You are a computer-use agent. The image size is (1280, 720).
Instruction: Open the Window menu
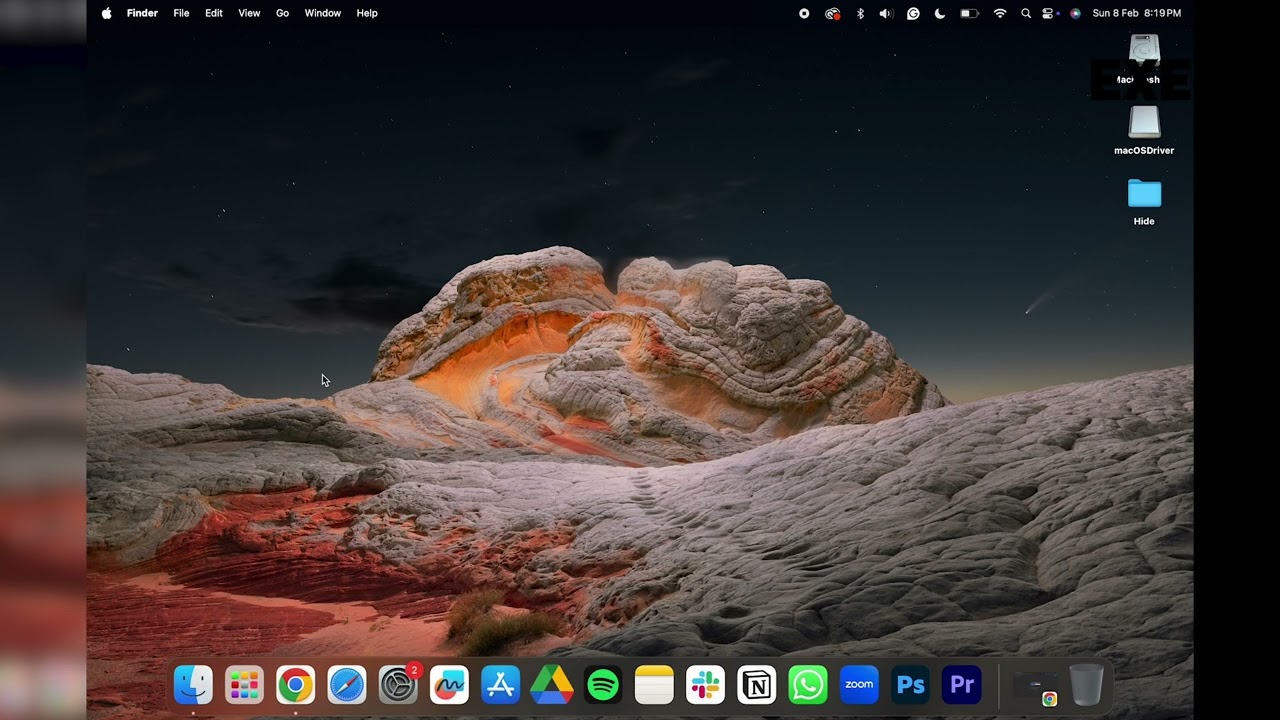coord(322,13)
